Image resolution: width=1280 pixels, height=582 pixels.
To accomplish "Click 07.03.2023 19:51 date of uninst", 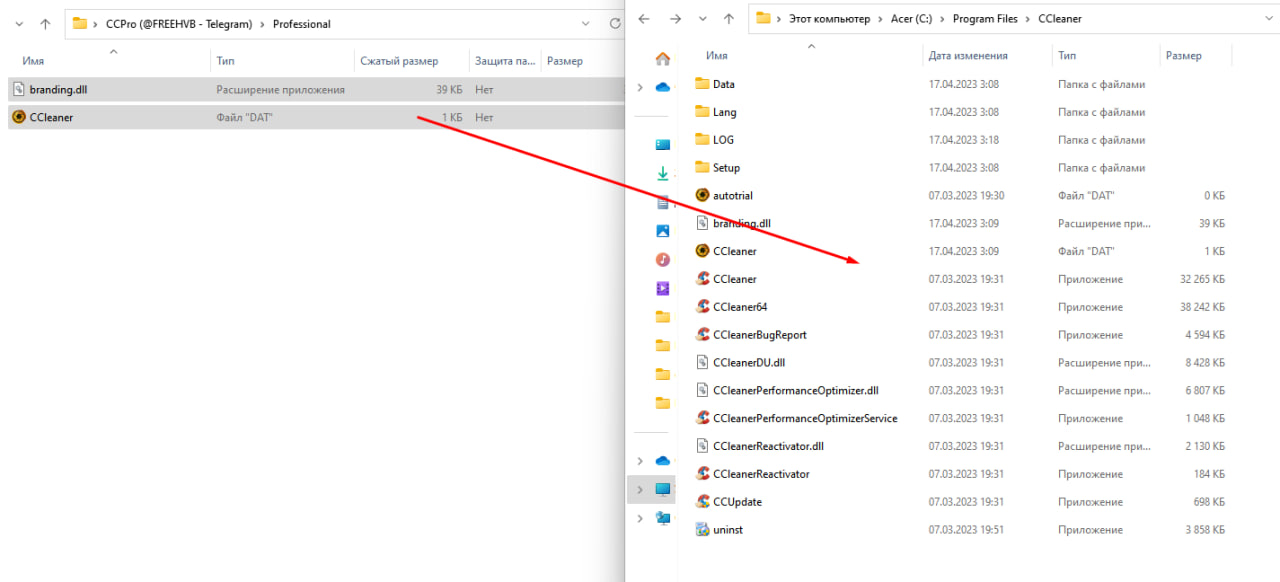I will point(966,530).
